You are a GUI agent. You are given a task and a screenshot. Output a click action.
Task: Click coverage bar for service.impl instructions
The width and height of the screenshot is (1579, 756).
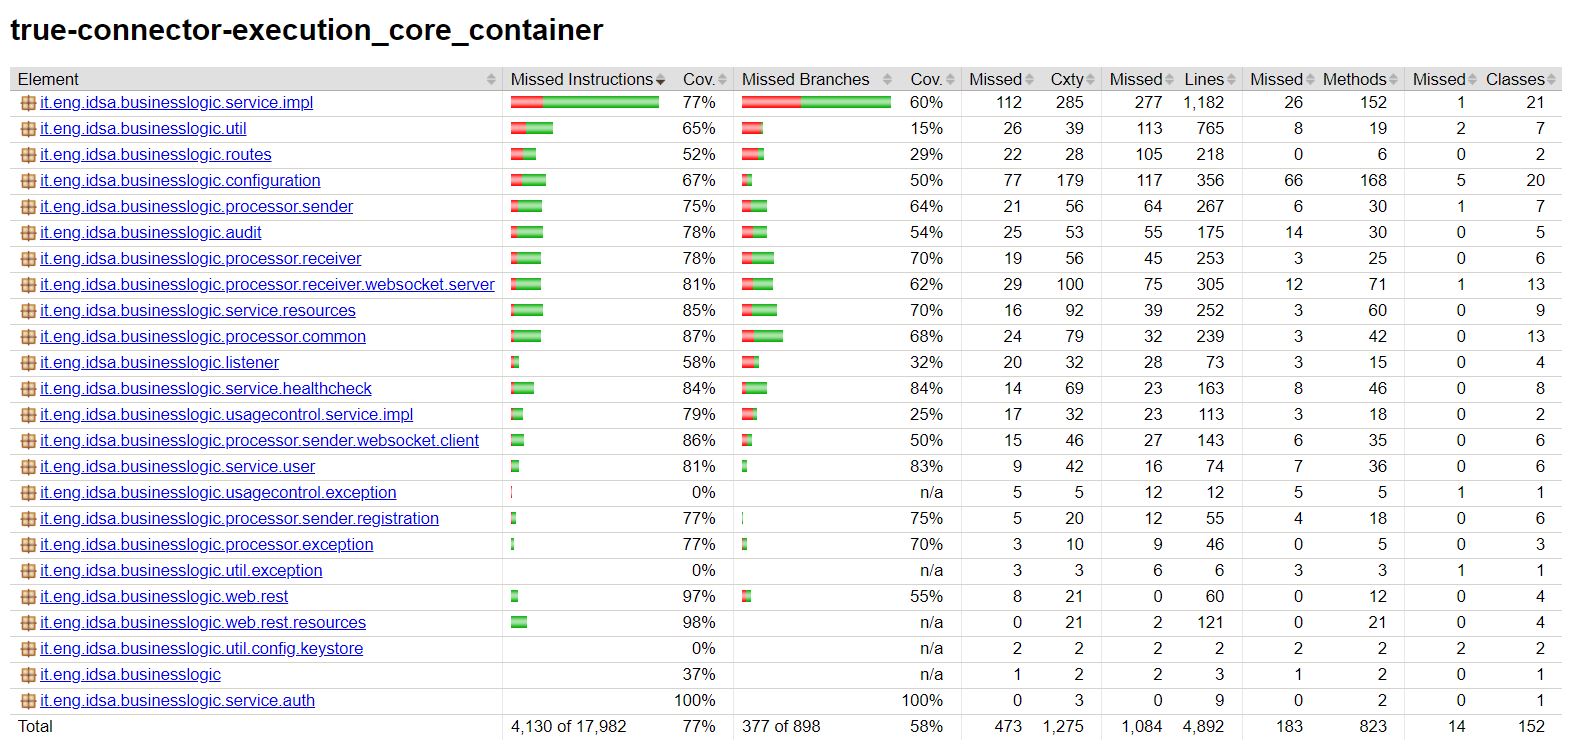pyautogui.click(x=584, y=103)
